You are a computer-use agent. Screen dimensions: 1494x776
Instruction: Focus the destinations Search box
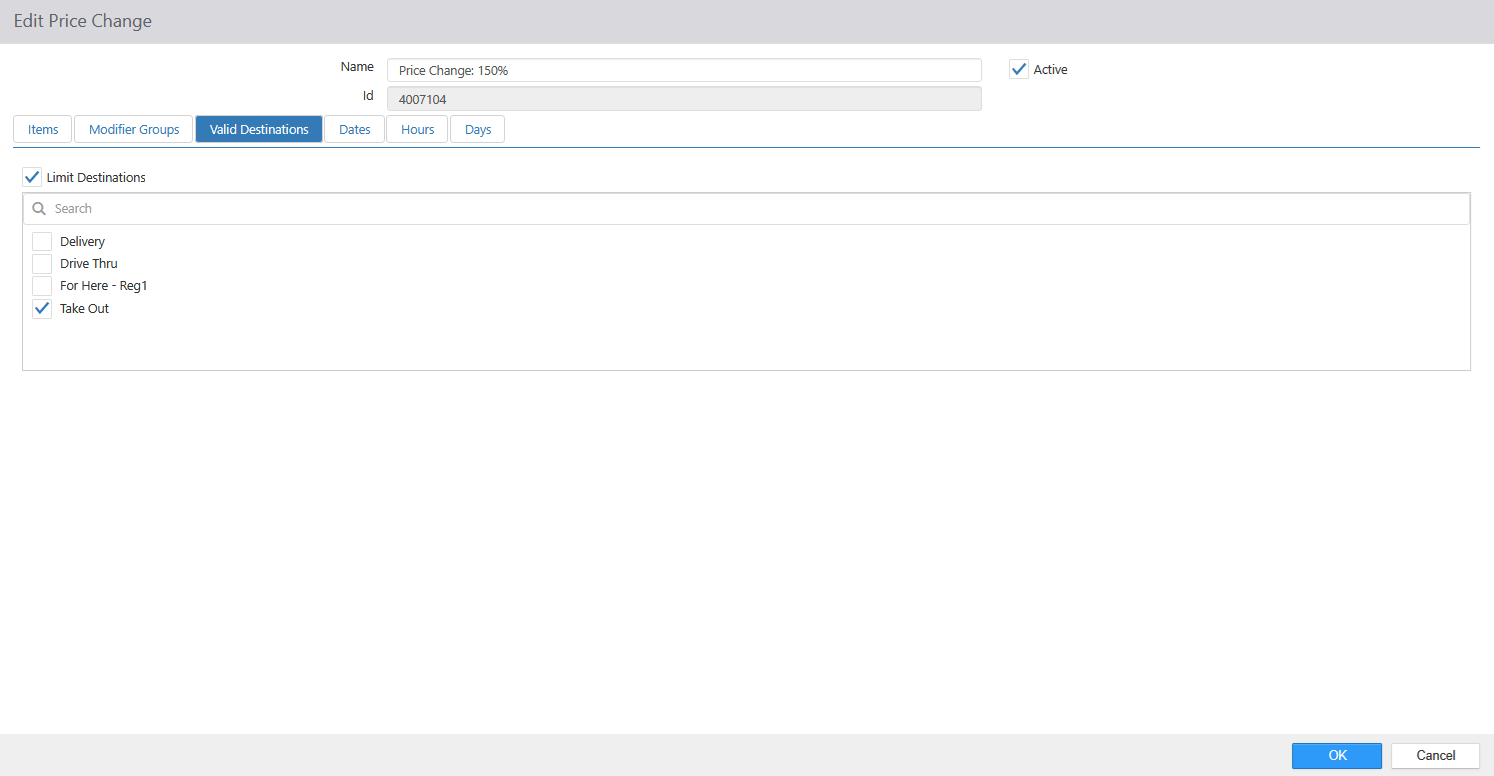(x=746, y=209)
